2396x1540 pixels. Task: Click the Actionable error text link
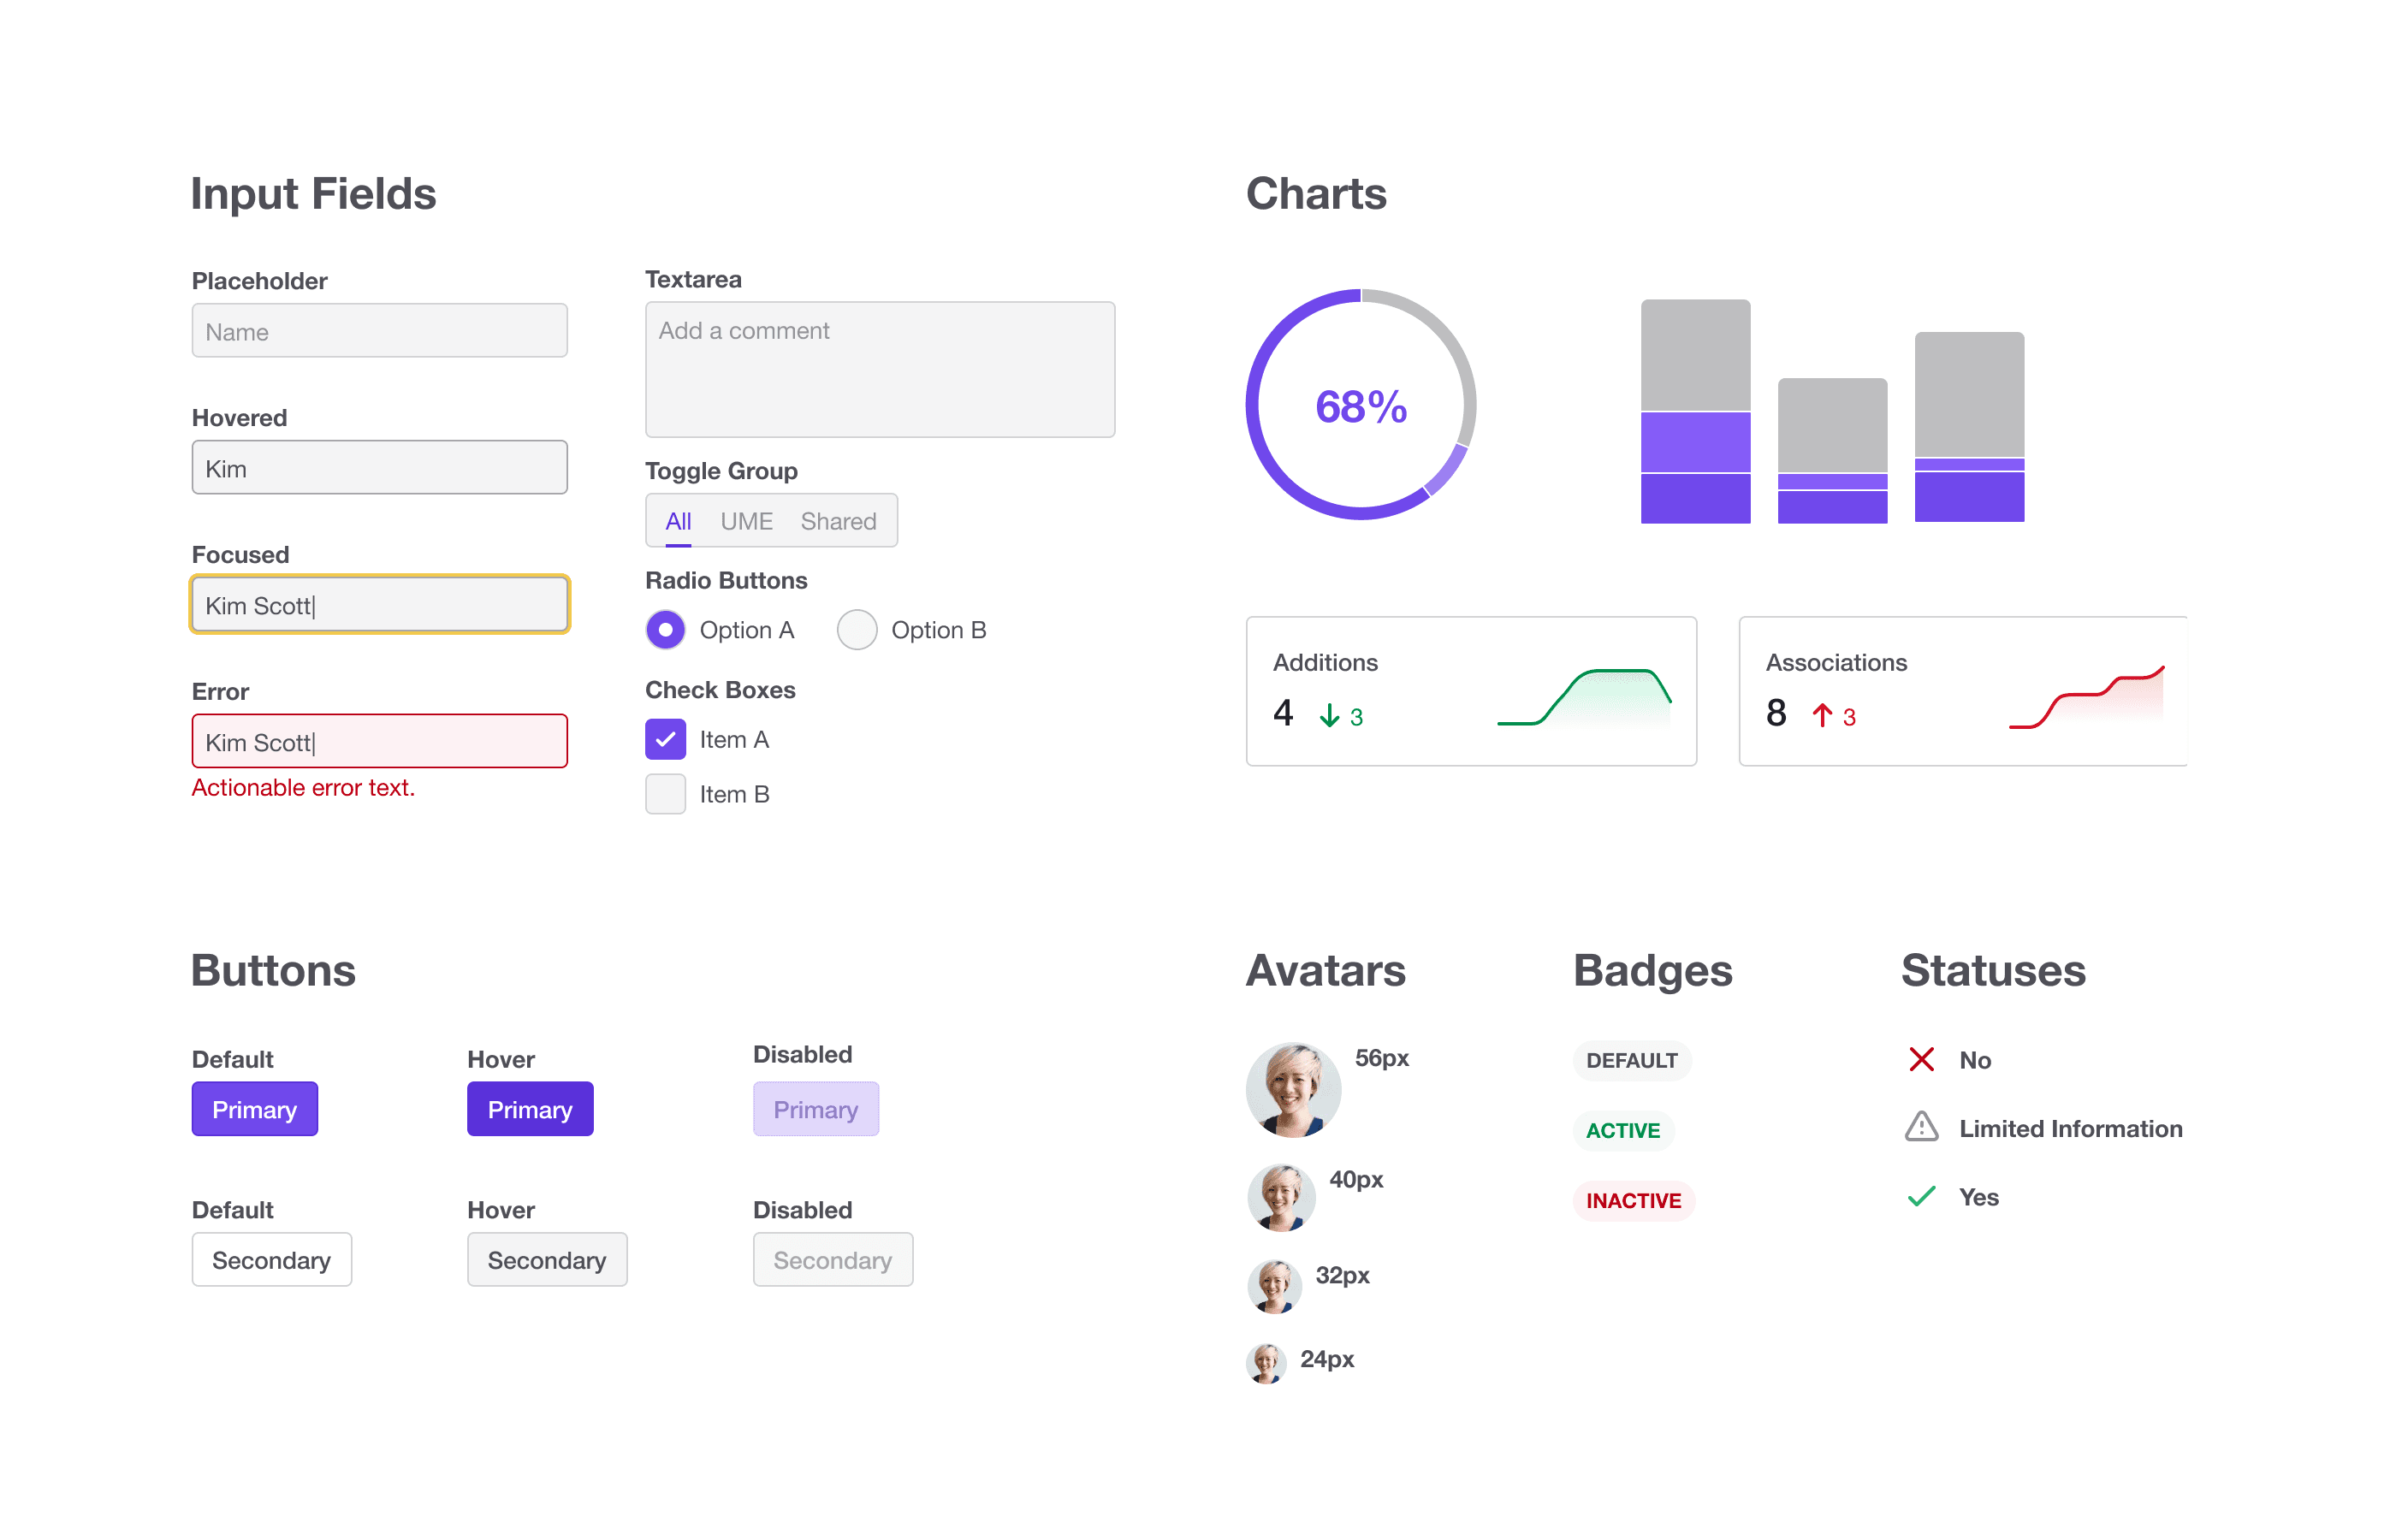coord(304,789)
